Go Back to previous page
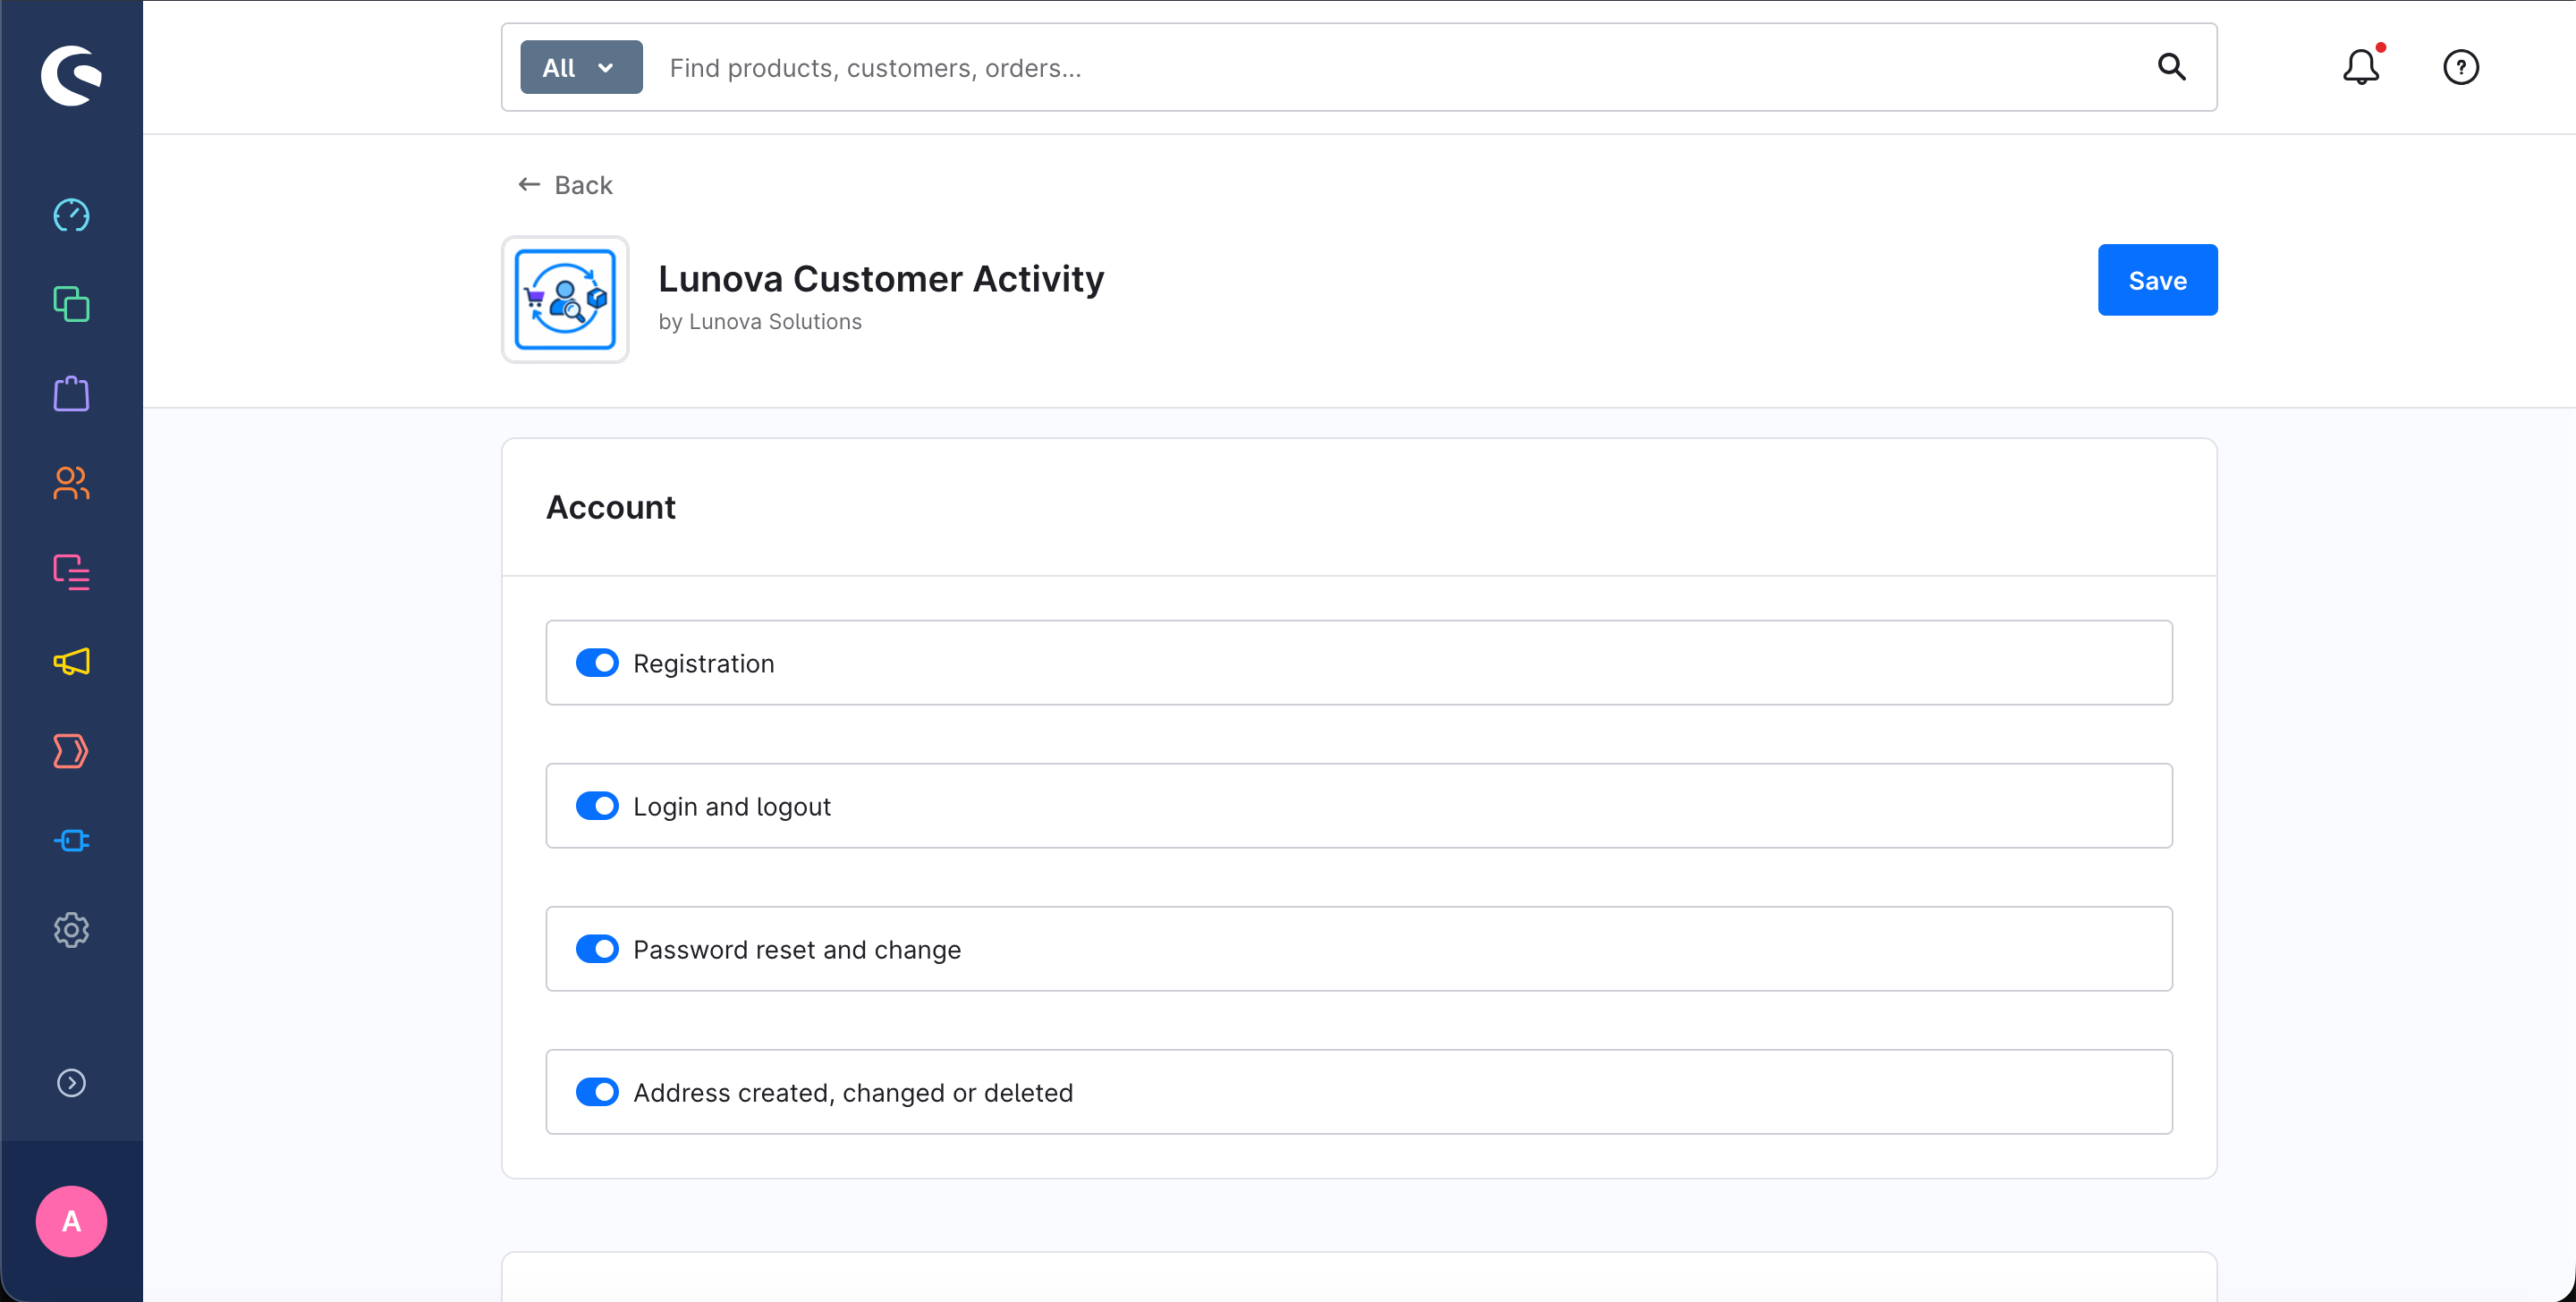The width and height of the screenshot is (2576, 1302). tap(565, 185)
